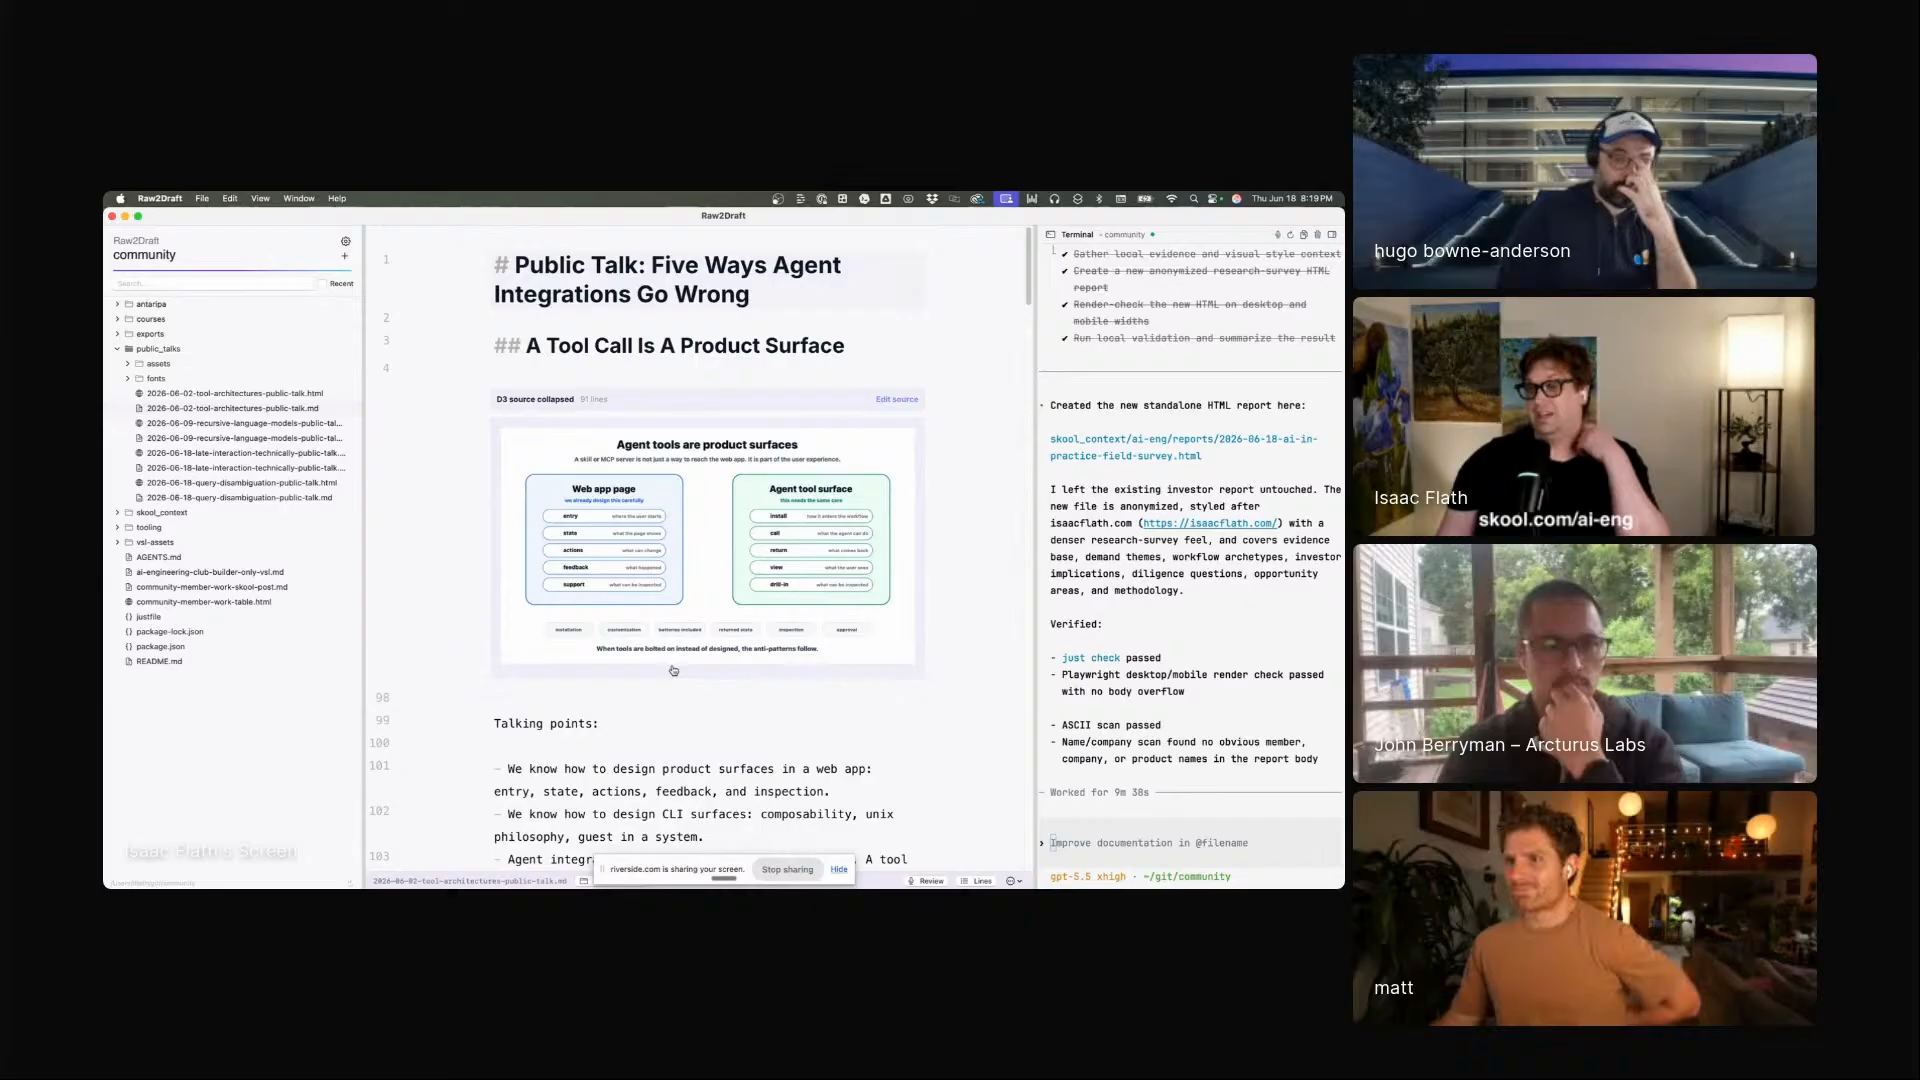Expand the courses folder
The width and height of the screenshot is (1920, 1080).
(117, 319)
